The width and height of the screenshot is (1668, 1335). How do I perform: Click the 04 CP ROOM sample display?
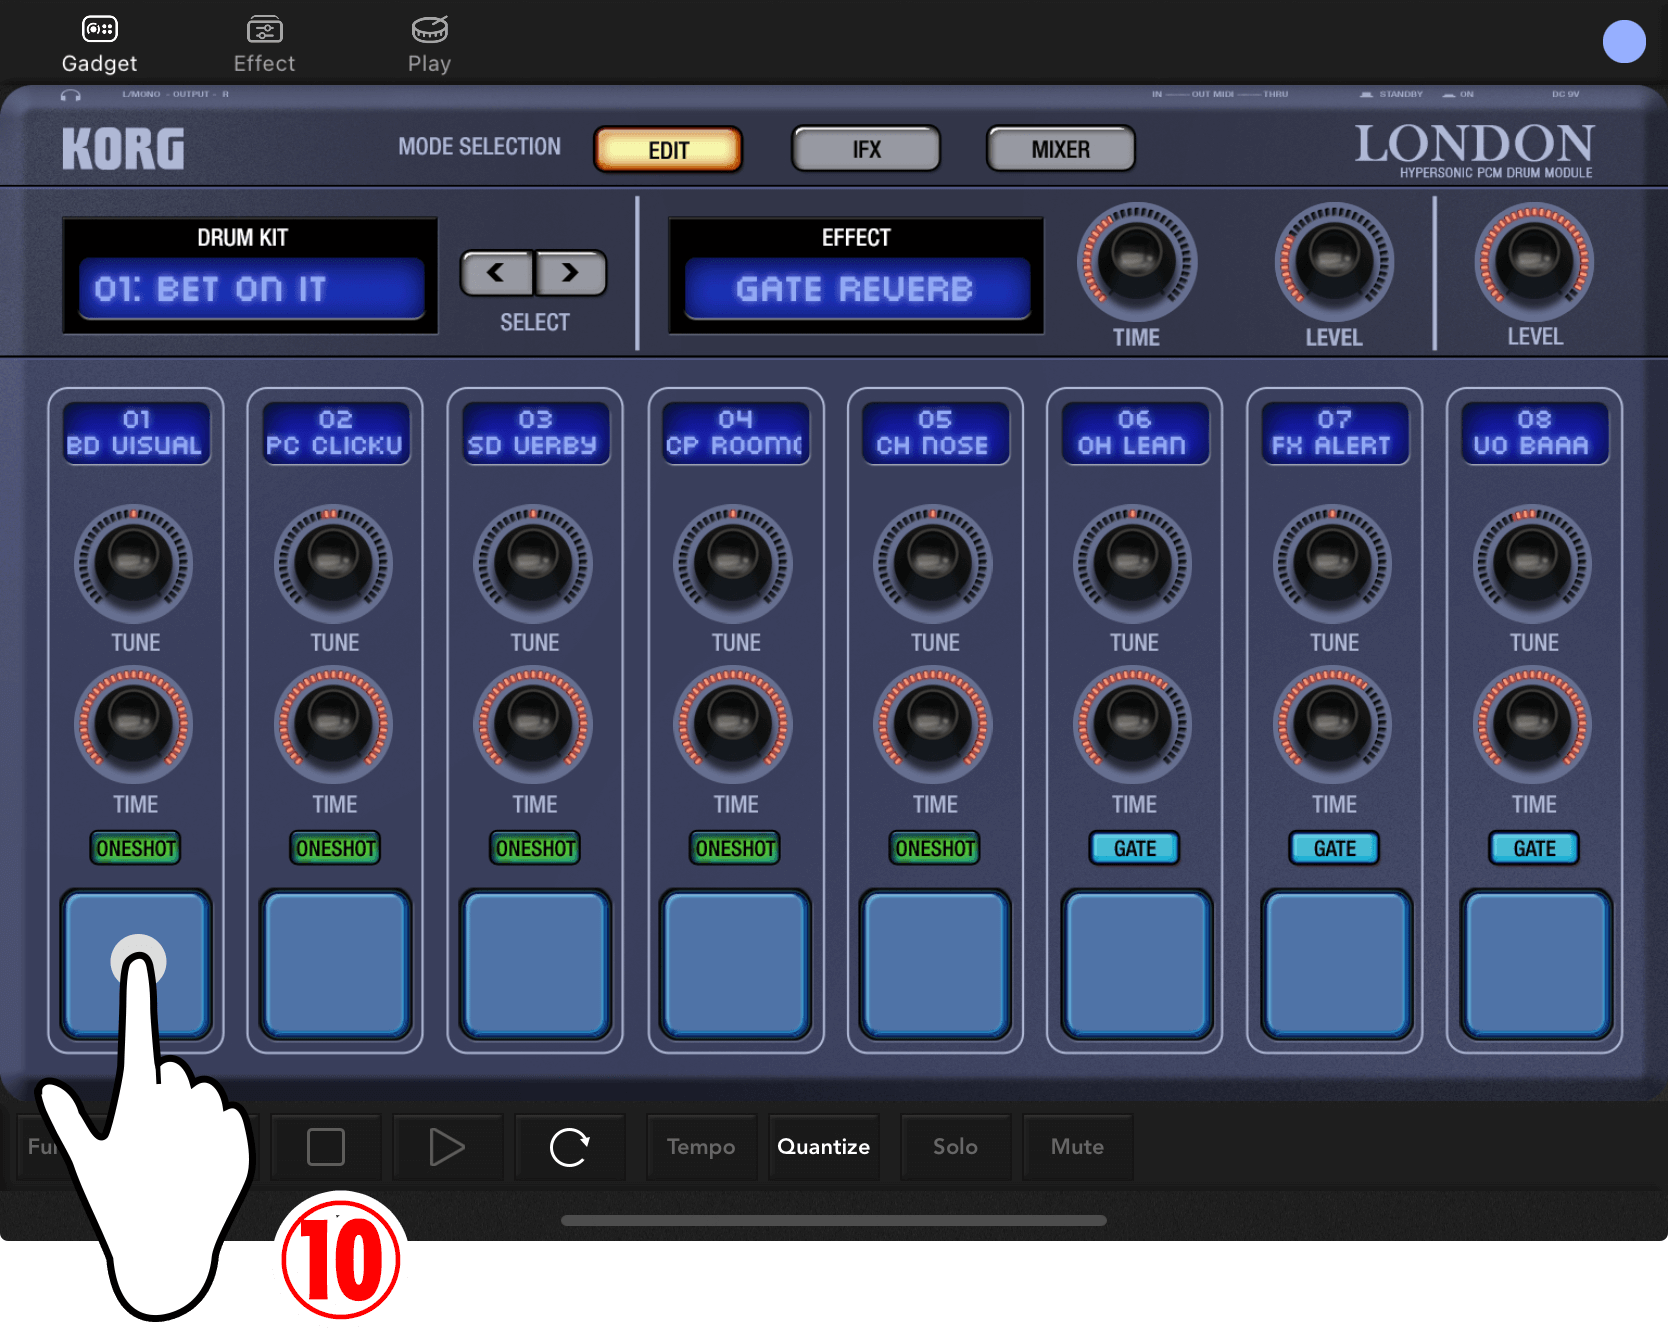(x=736, y=433)
